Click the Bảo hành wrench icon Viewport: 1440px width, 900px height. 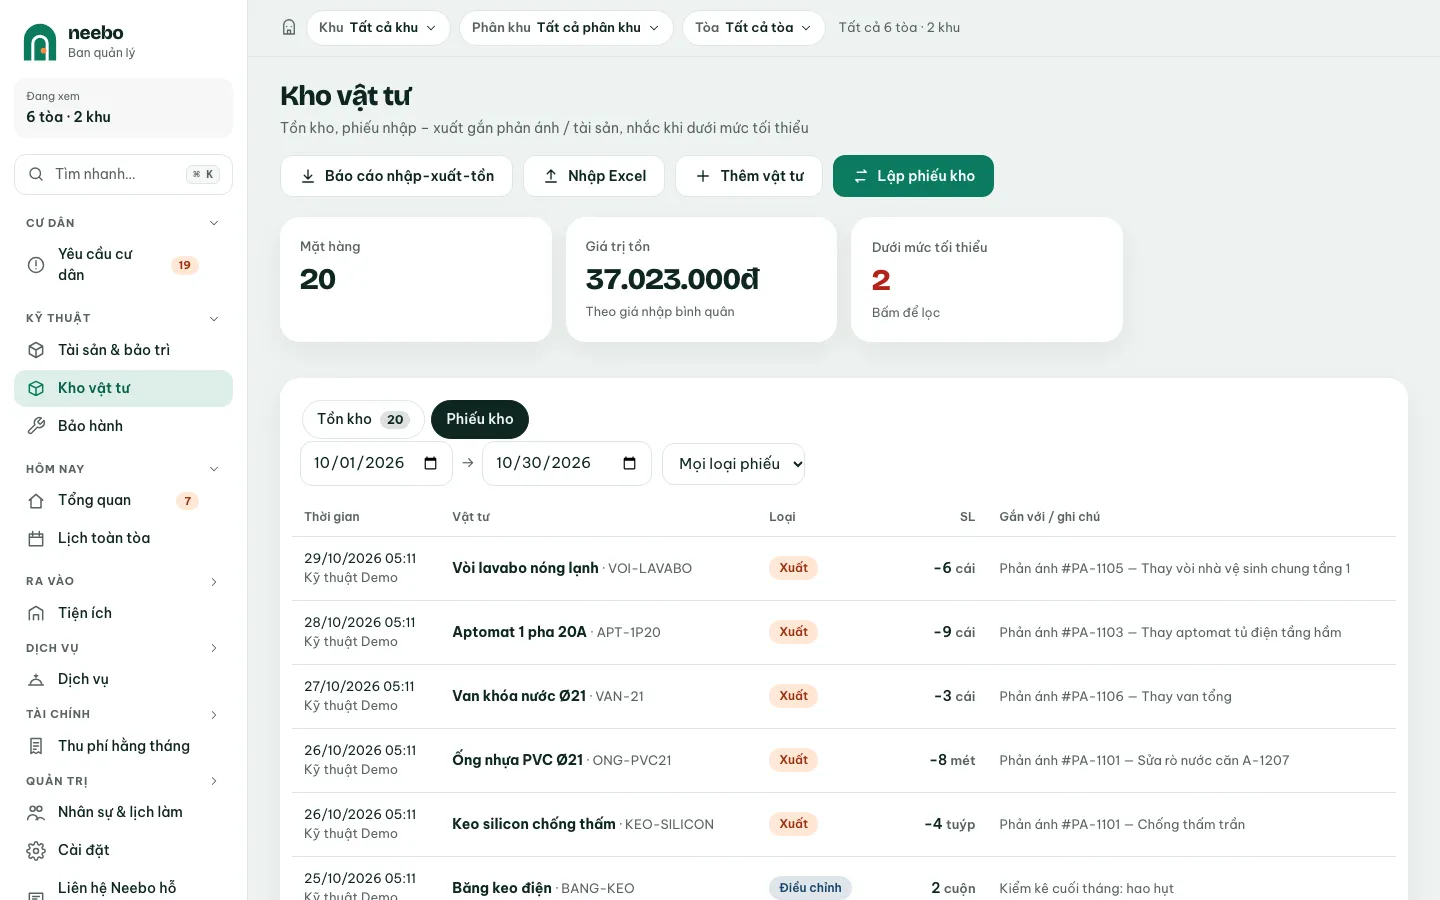point(36,426)
